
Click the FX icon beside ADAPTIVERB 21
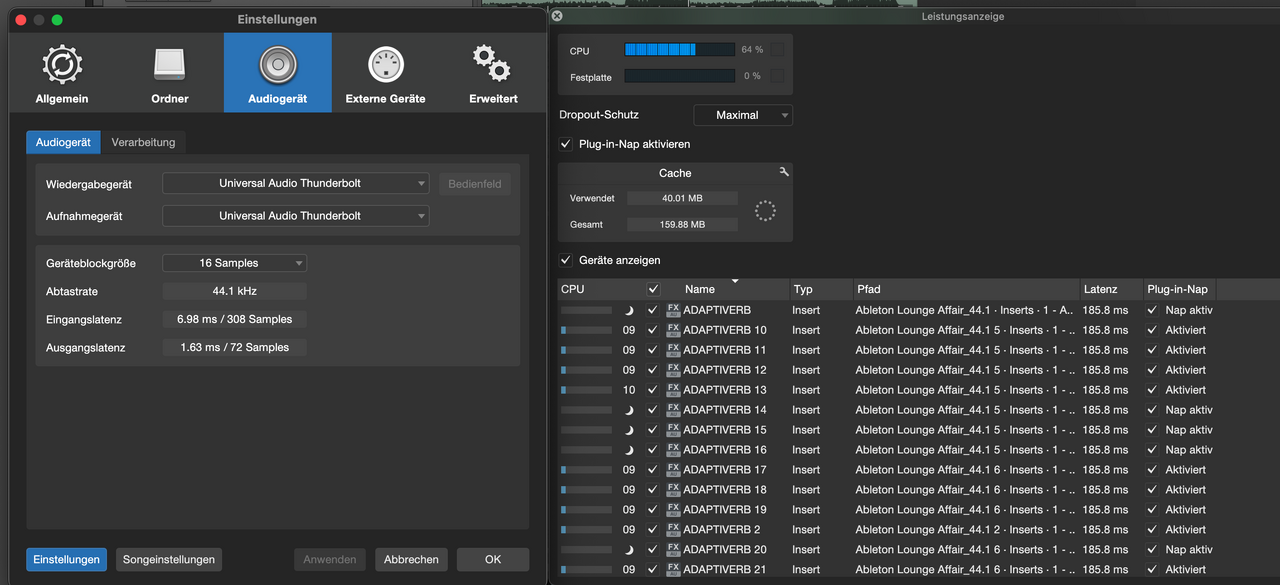[673, 570]
